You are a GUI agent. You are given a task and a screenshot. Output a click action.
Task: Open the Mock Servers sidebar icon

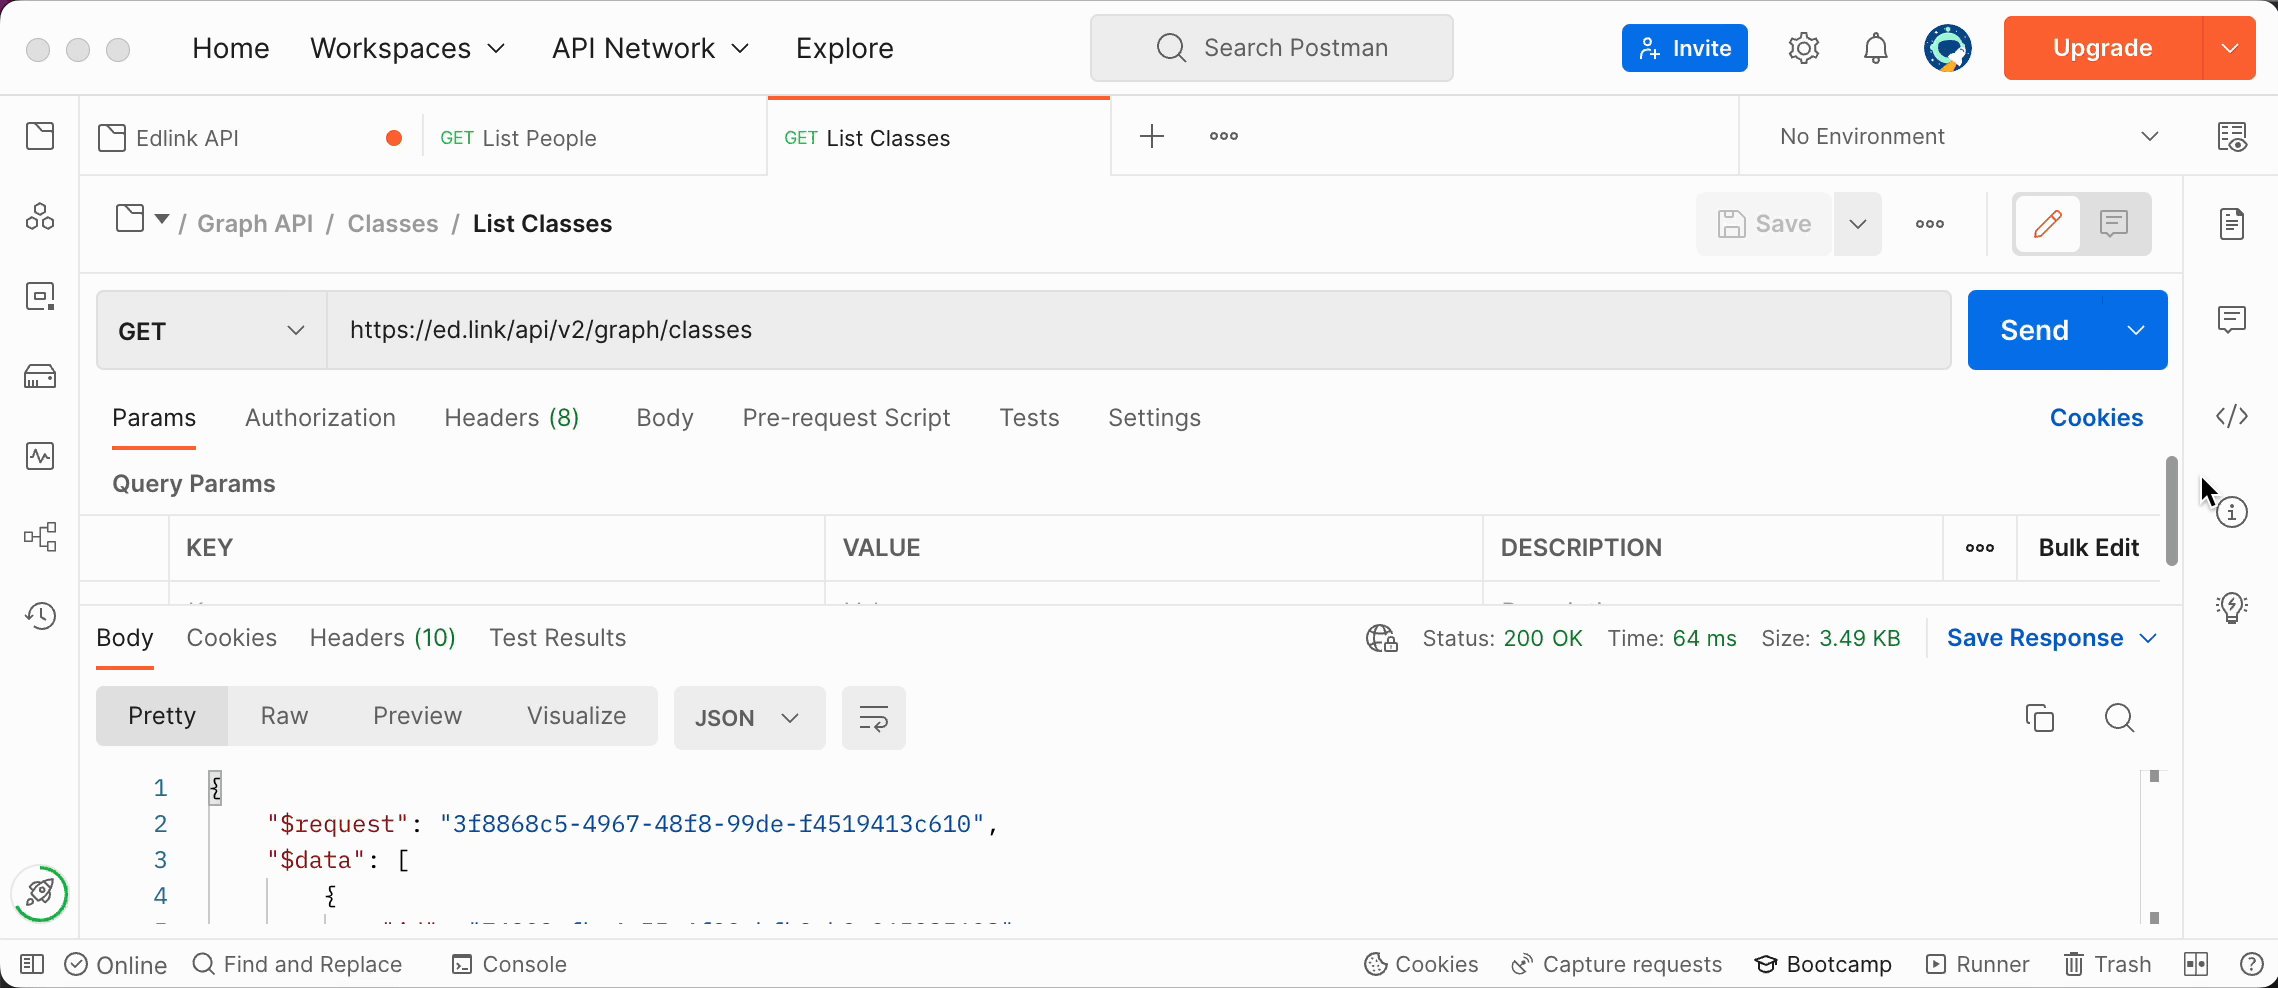coord(40,376)
